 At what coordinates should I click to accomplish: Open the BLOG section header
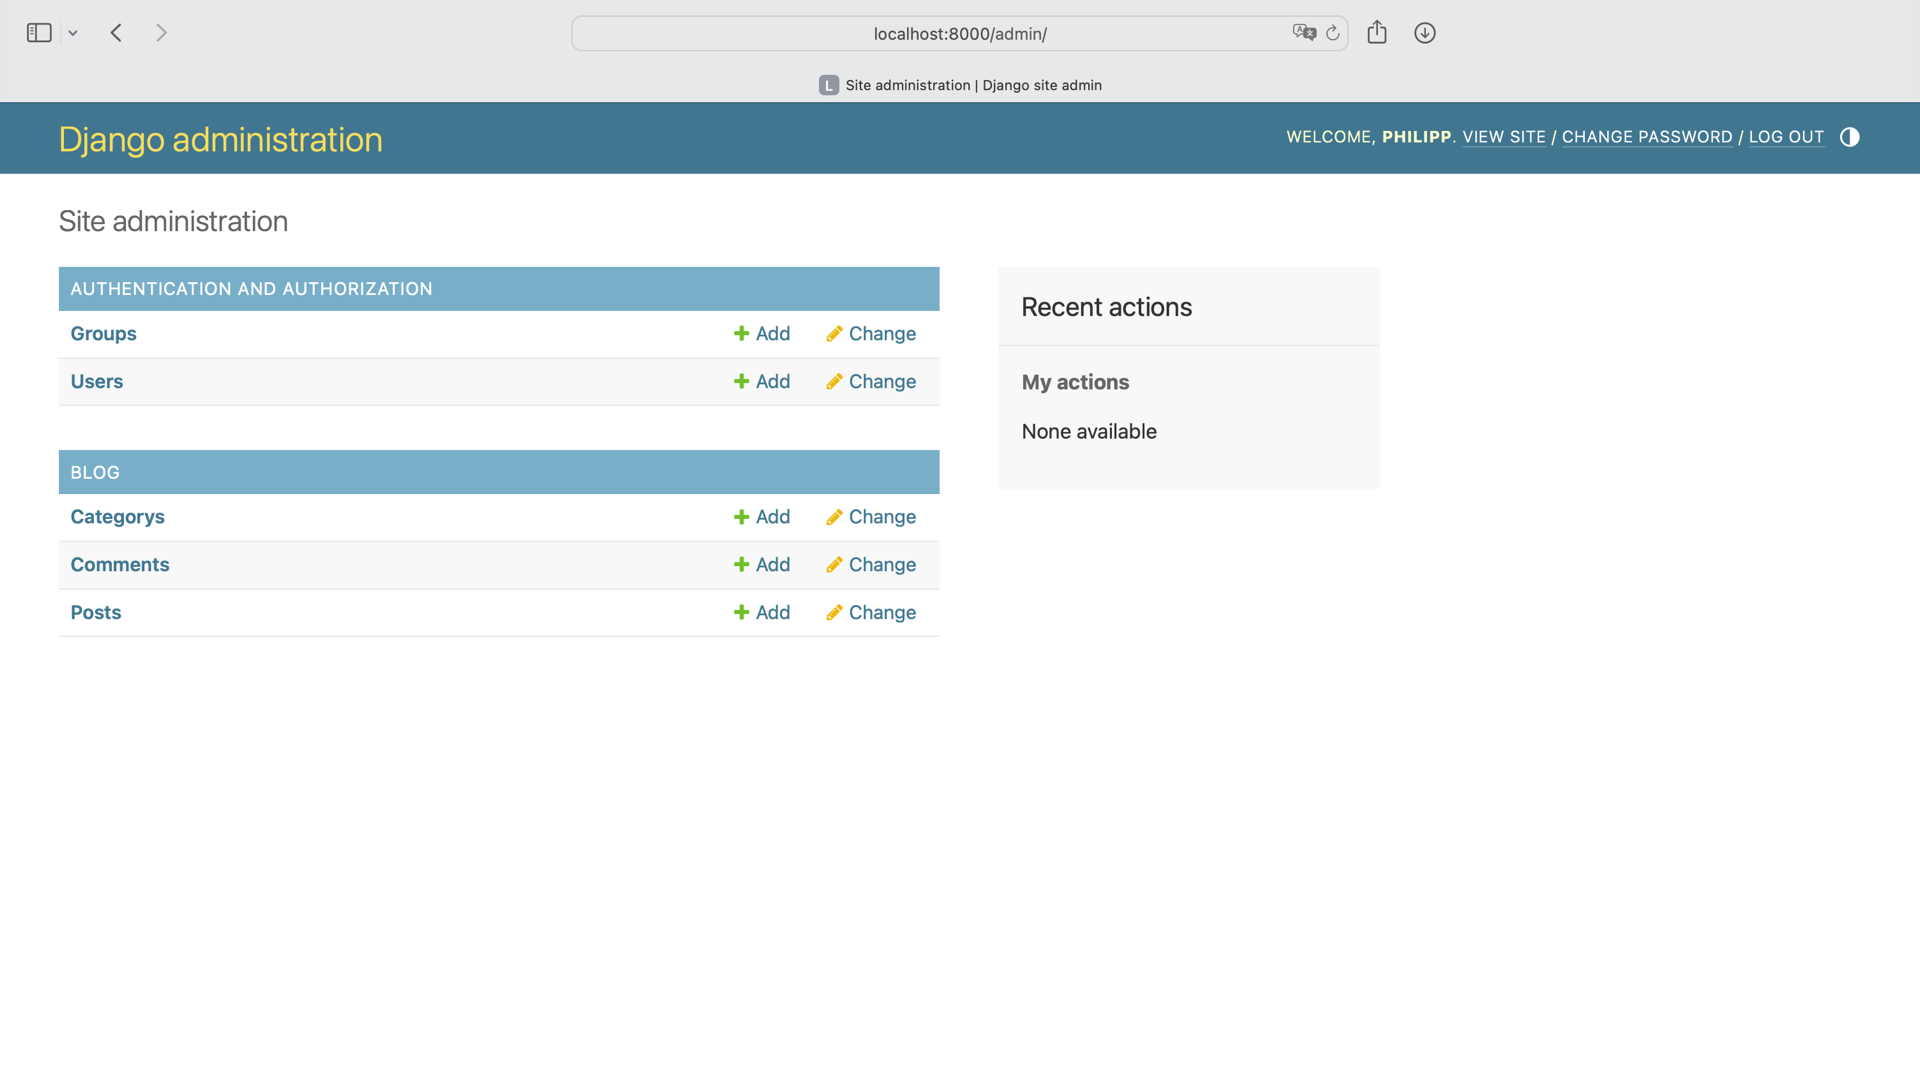(x=95, y=472)
